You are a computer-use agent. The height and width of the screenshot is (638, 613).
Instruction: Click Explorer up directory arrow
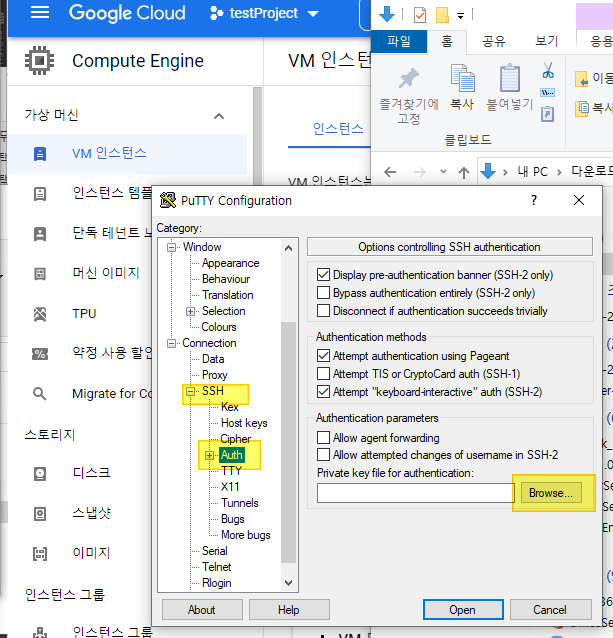(x=464, y=172)
